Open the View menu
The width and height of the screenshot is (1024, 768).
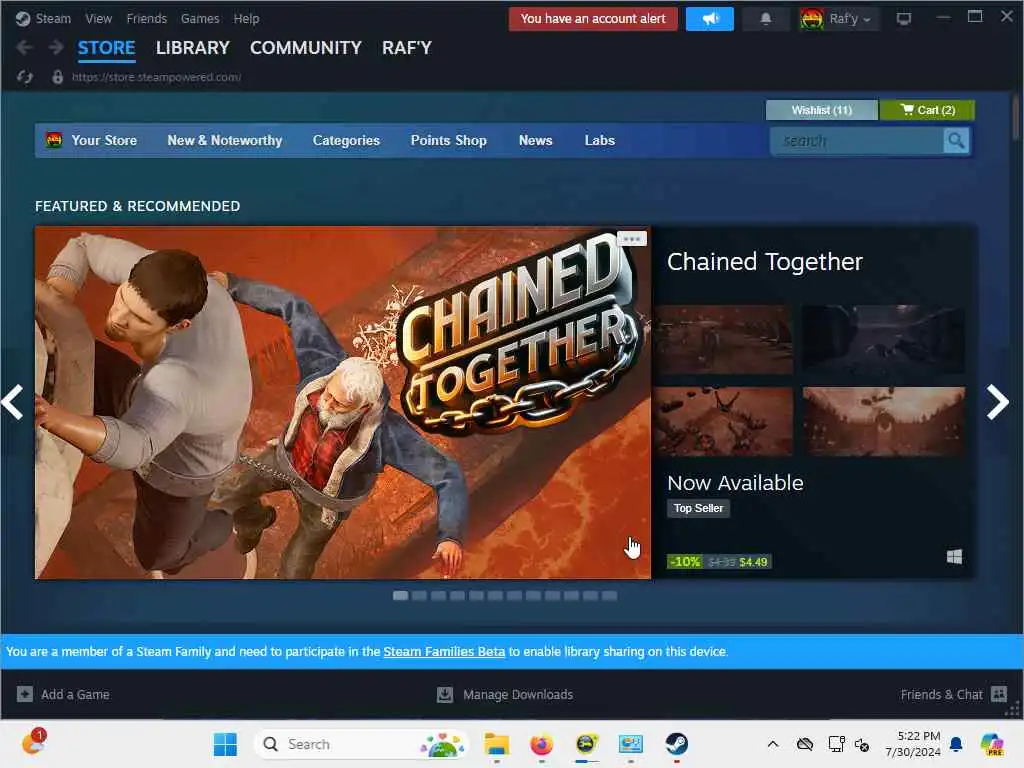click(x=99, y=18)
